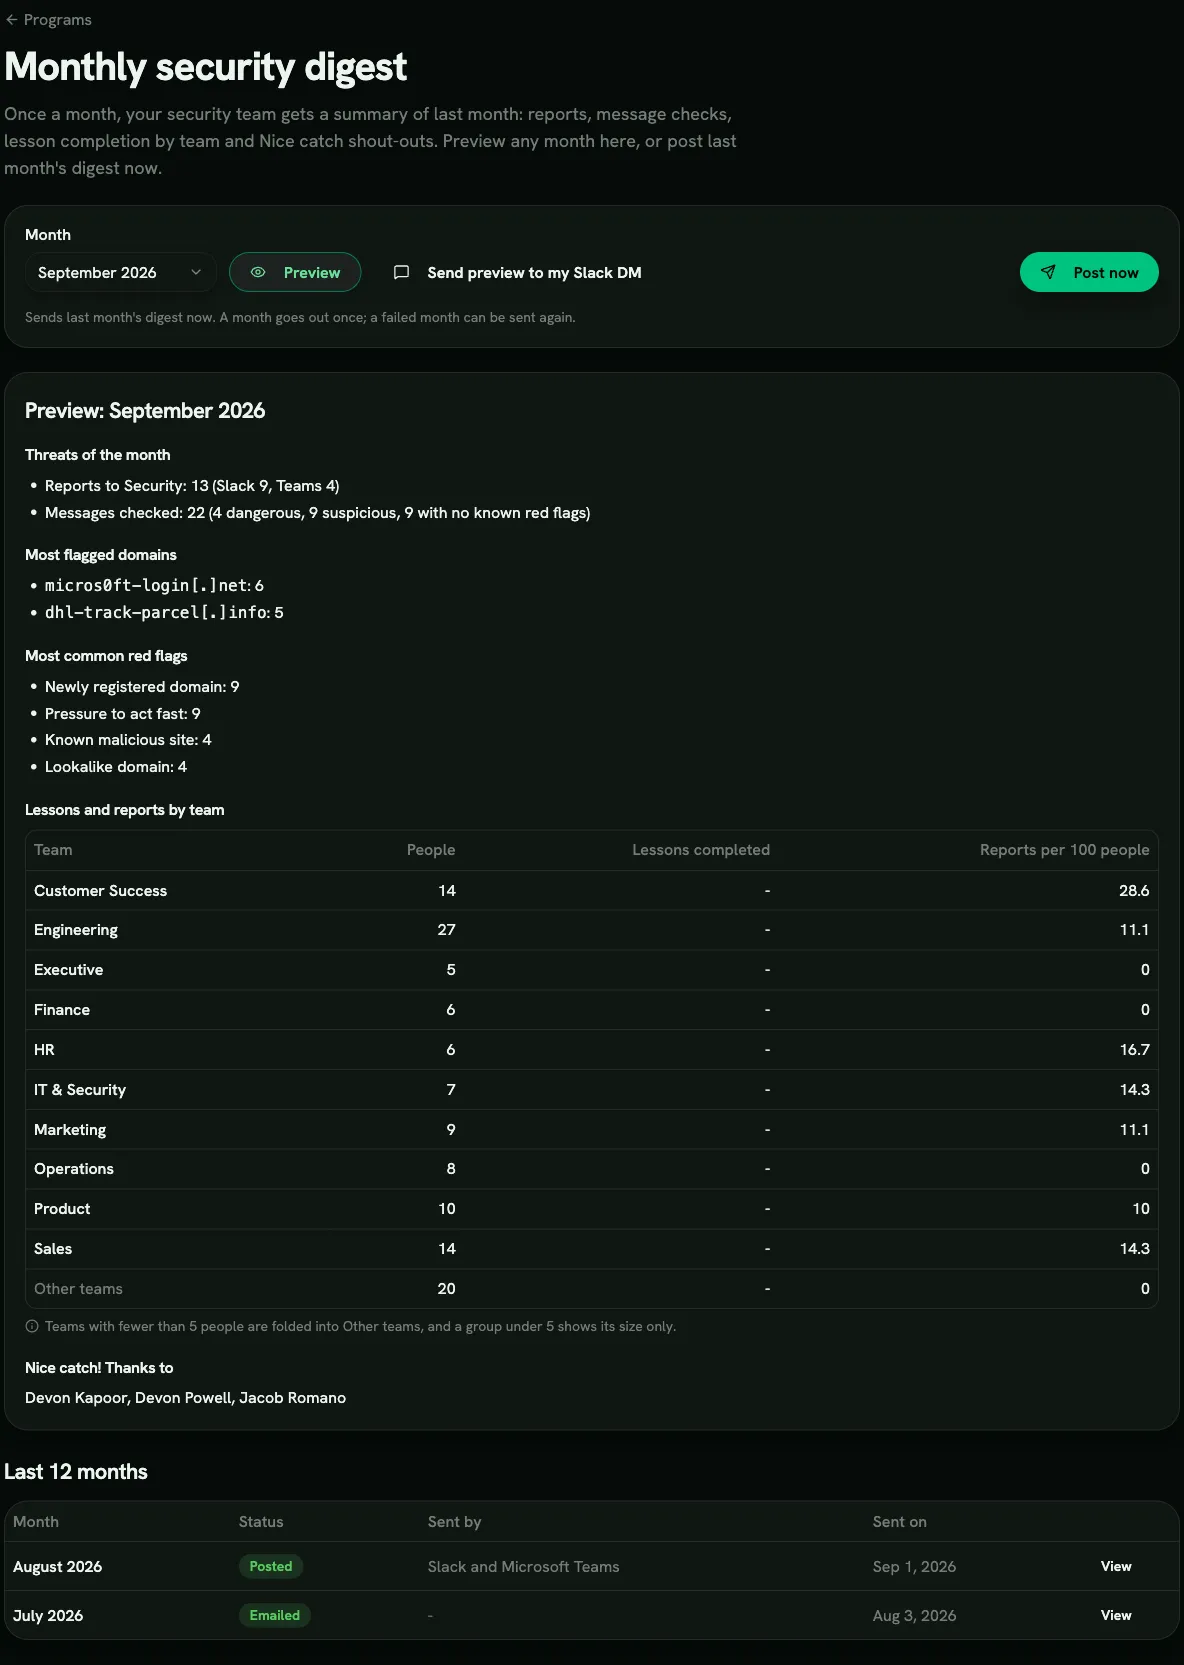Screen dimensions: 1184x1665
Task: Select the Marketing team row
Action: 592,1130
